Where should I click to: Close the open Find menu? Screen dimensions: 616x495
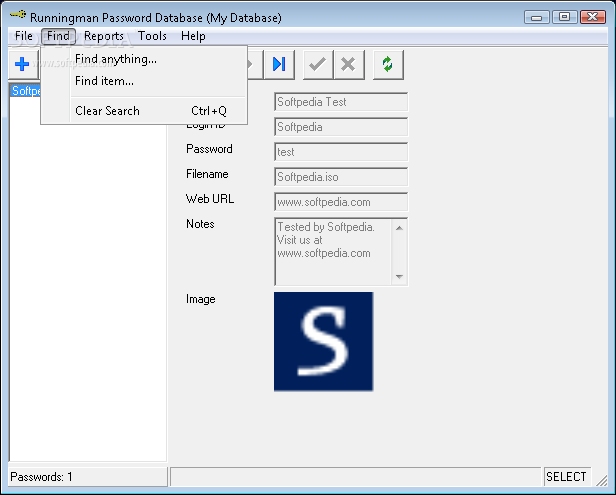tap(58, 36)
